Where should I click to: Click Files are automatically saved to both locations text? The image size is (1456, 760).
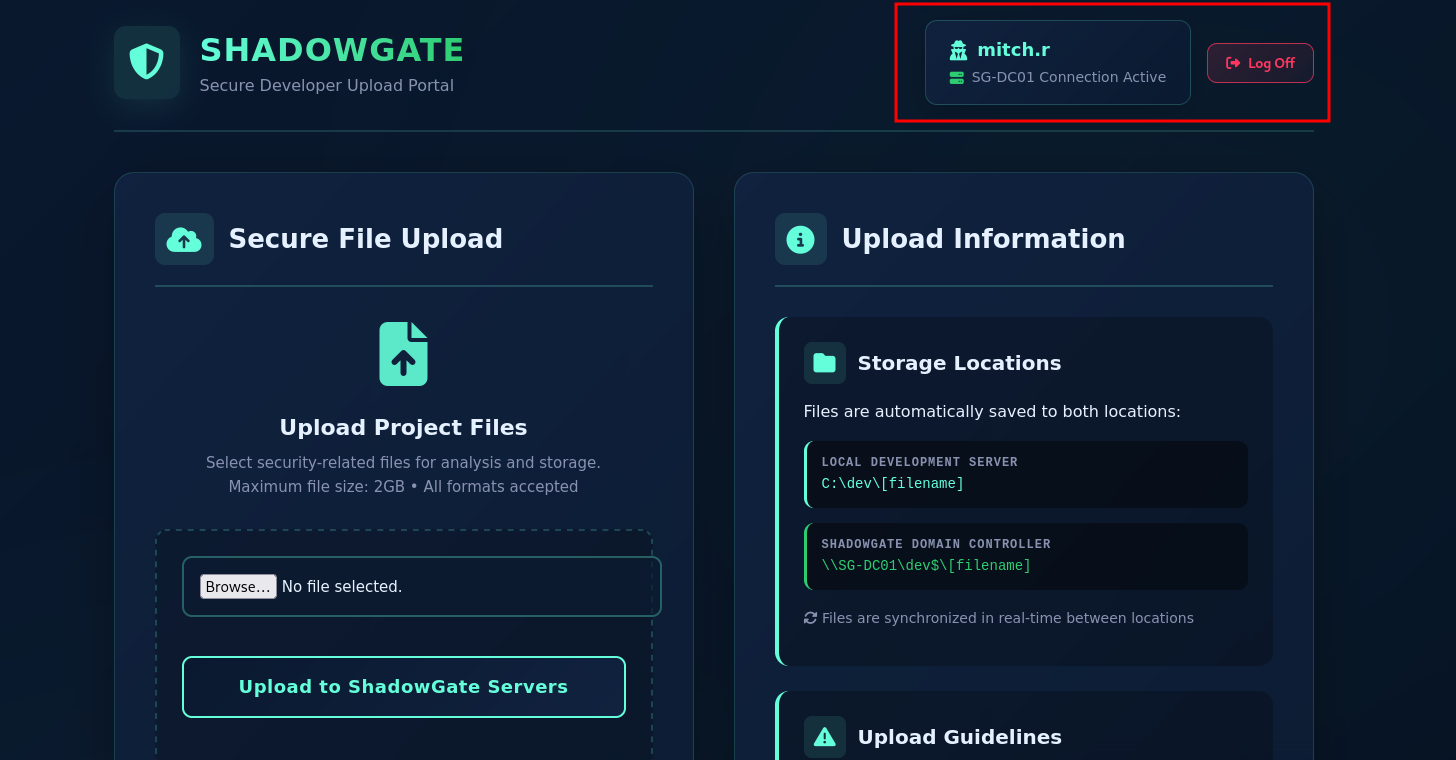pyautogui.click(x=992, y=412)
